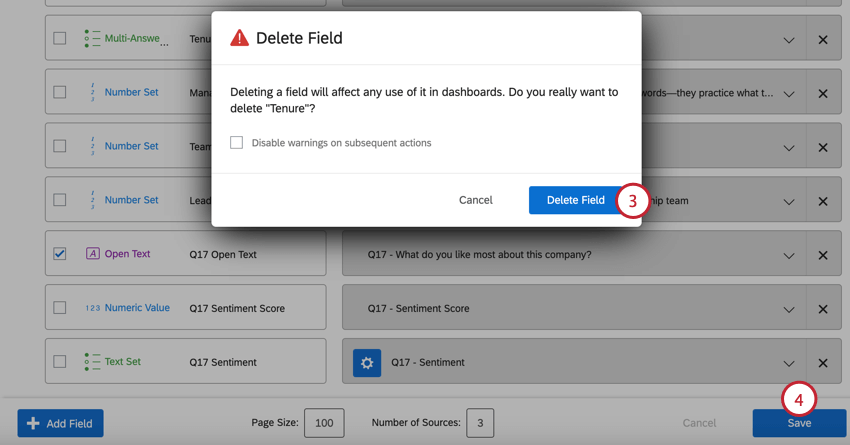The height and width of the screenshot is (445, 850).
Task: Save the field changes
Action: tap(799, 423)
